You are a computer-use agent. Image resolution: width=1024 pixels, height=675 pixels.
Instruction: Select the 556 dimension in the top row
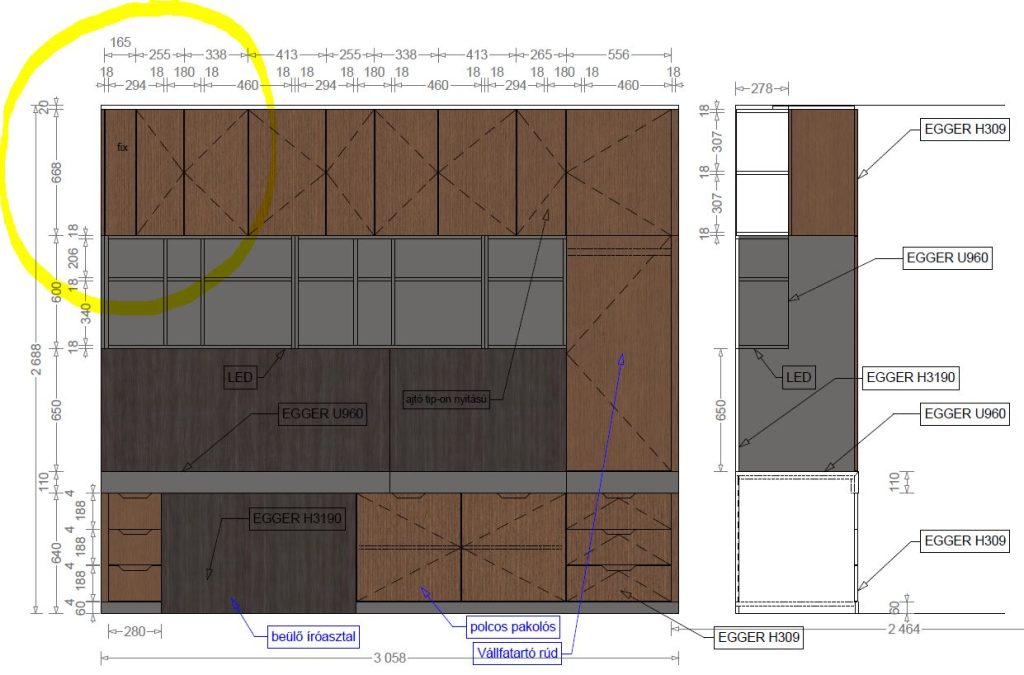click(x=618, y=55)
